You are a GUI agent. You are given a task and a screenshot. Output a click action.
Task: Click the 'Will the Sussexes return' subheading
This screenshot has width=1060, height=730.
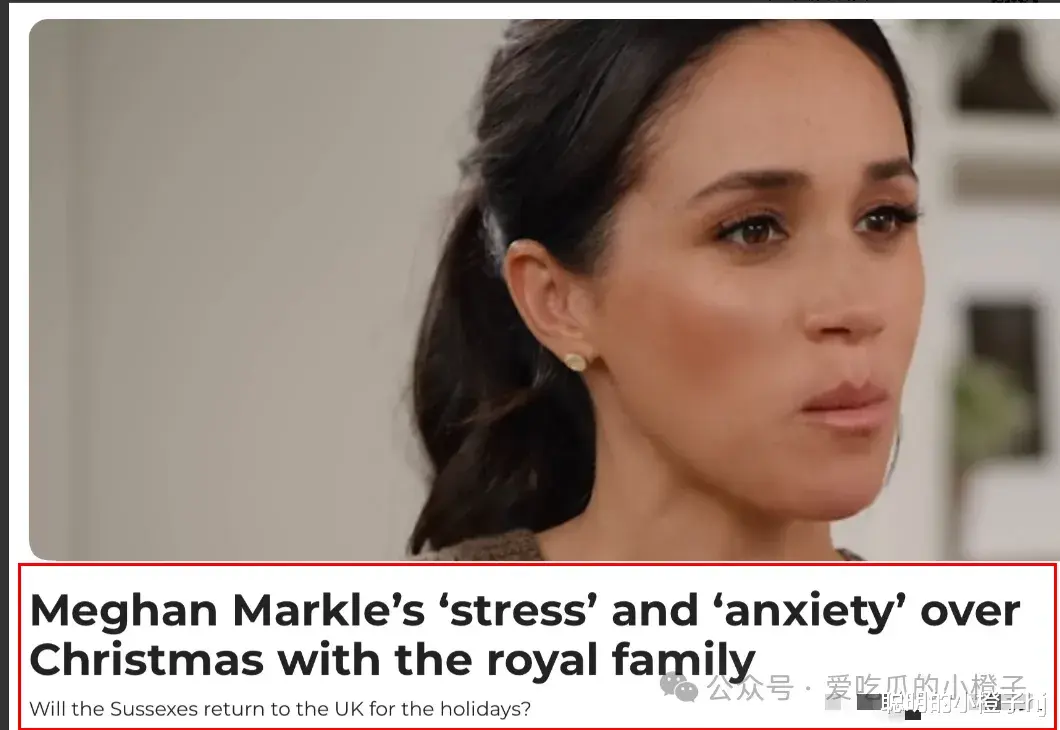(x=280, y=709)
